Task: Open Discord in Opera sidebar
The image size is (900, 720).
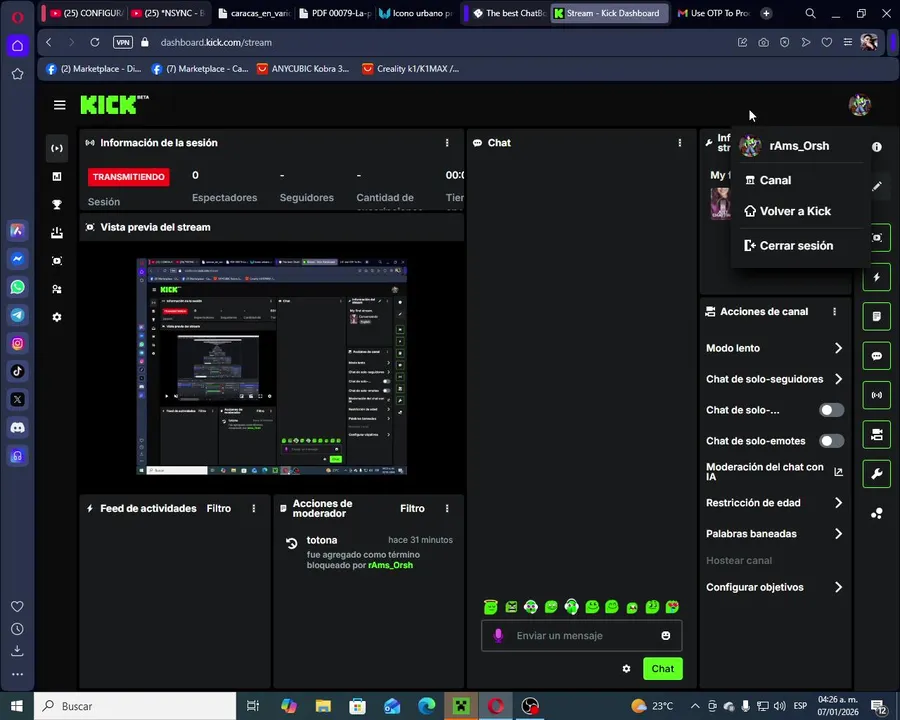Action: [x=17, y=428]
